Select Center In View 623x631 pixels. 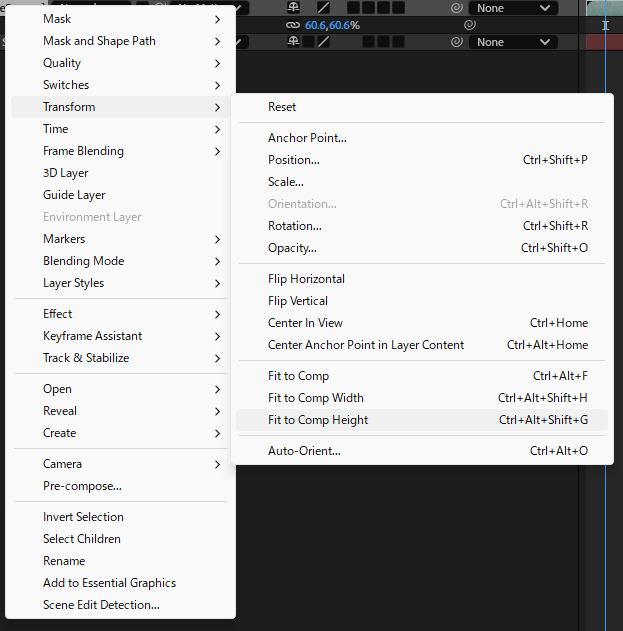[422, 323]
